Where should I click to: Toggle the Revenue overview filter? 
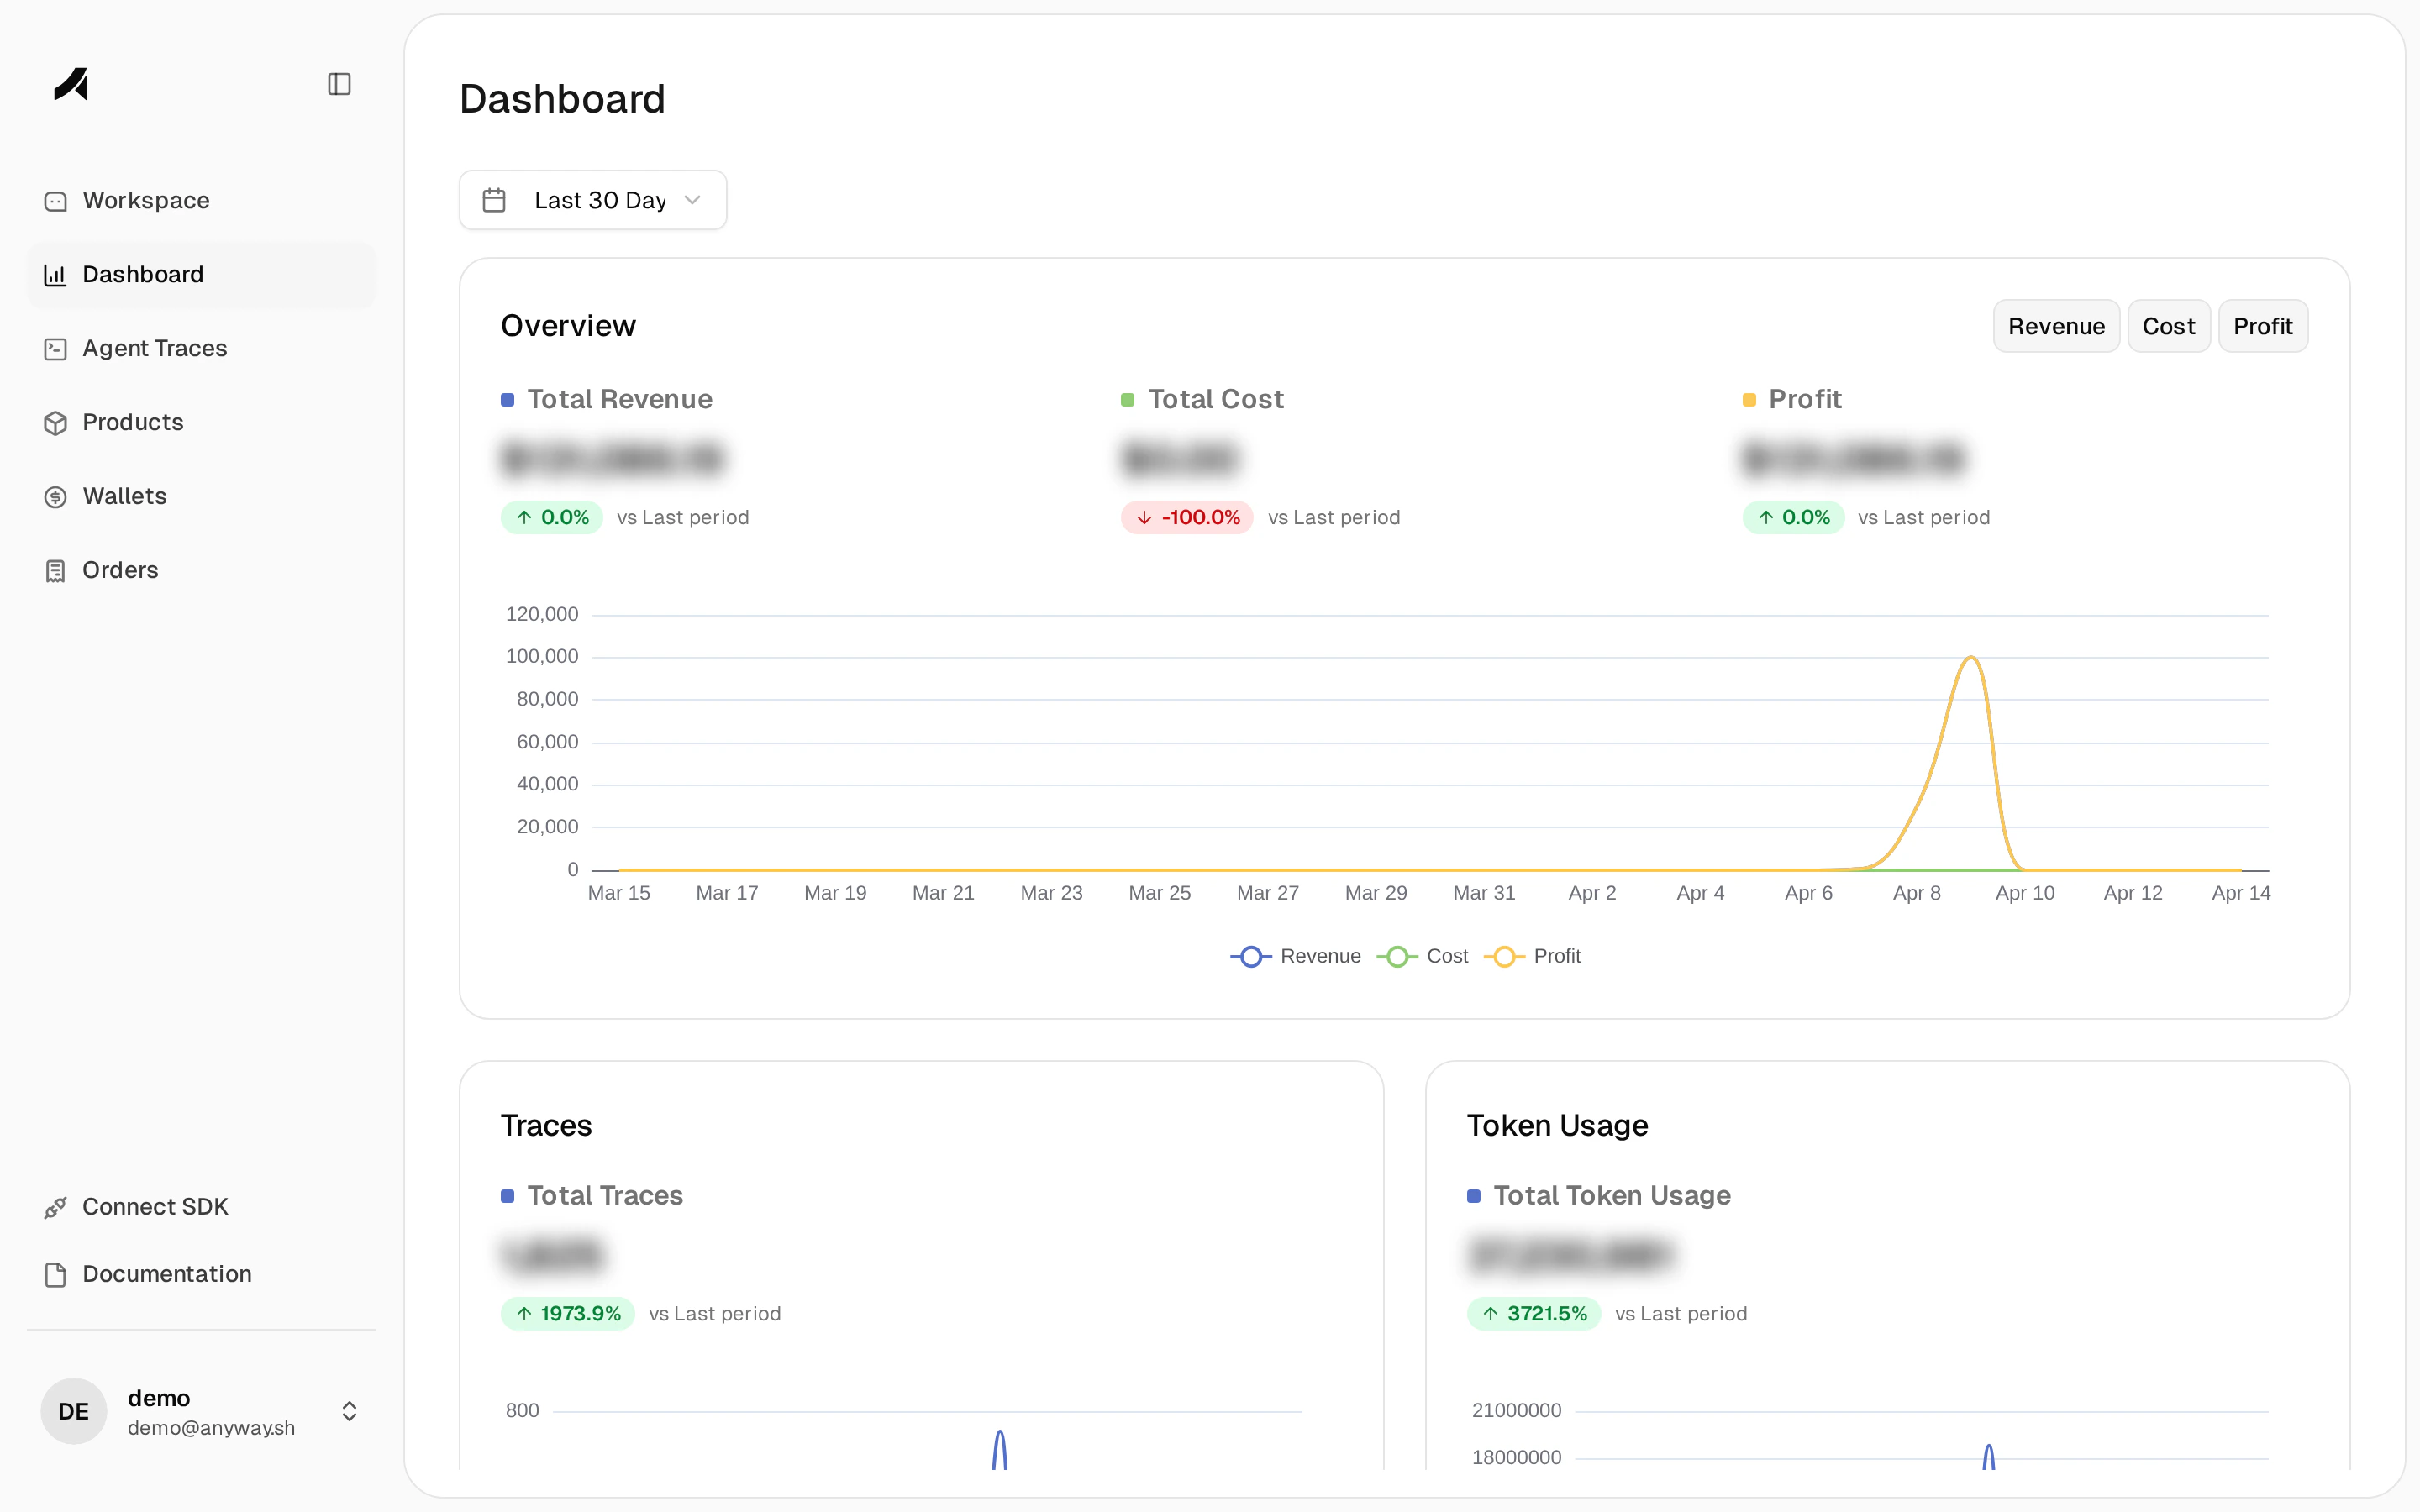pos(2056,325)
